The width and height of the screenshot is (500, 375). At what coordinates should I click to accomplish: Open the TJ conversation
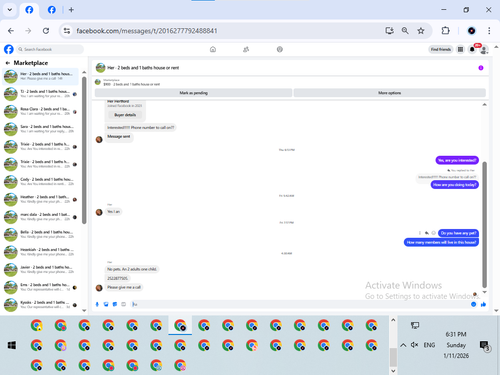(41, 94)
